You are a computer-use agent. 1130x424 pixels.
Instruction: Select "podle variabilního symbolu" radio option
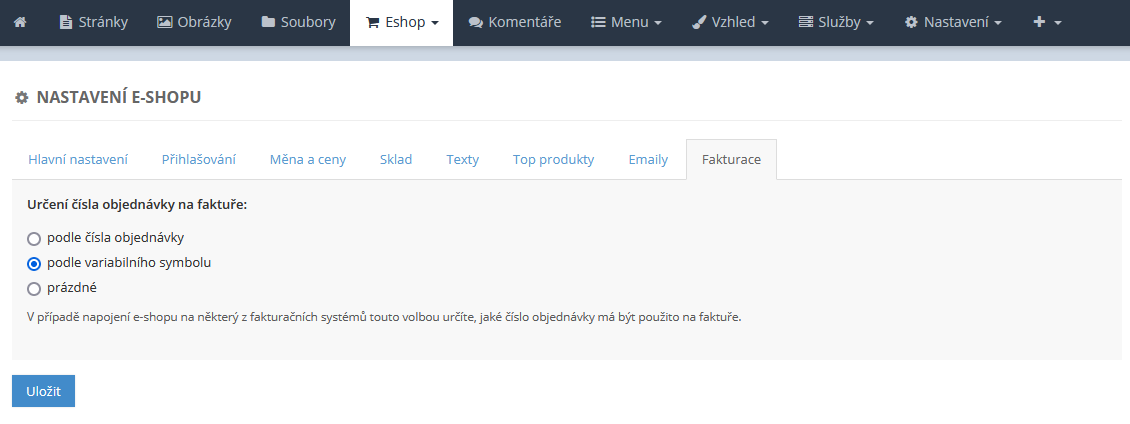(x=34, y=264)
